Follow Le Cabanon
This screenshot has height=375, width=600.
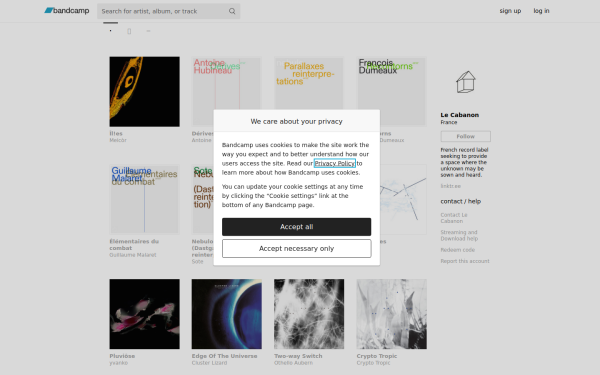tap(465, 136)
